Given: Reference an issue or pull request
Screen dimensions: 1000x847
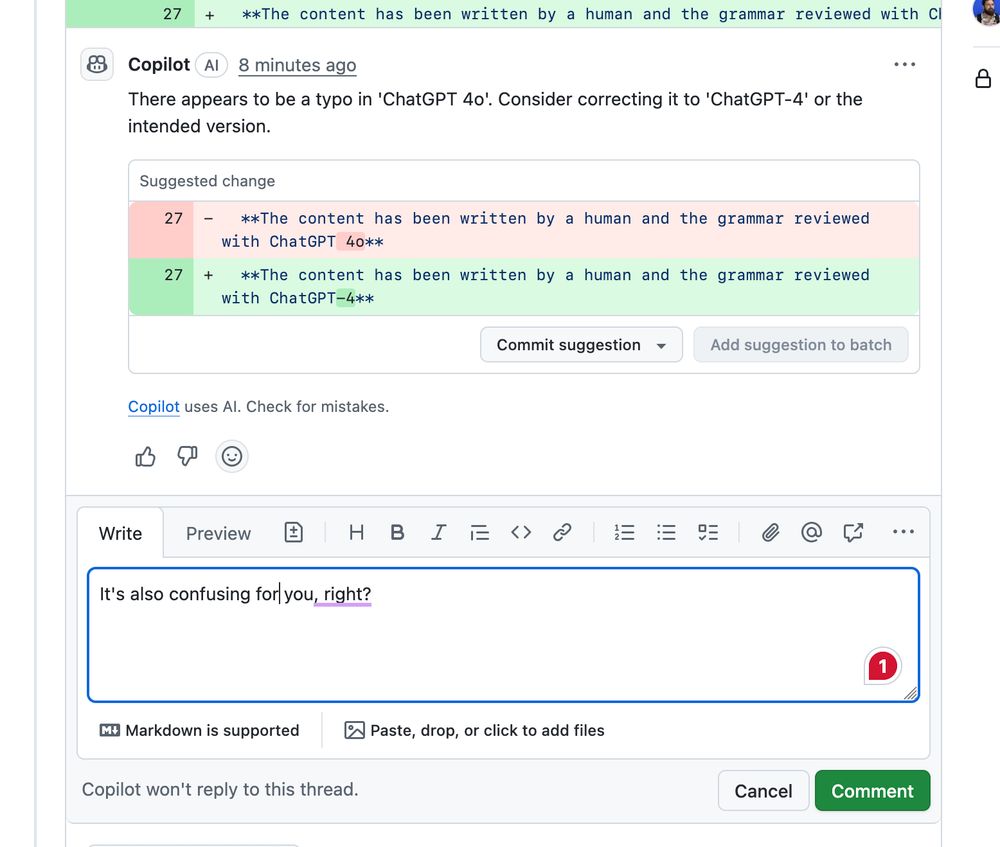Looking at the screenshot, I should pyautogui.click(x=853, y=533).
